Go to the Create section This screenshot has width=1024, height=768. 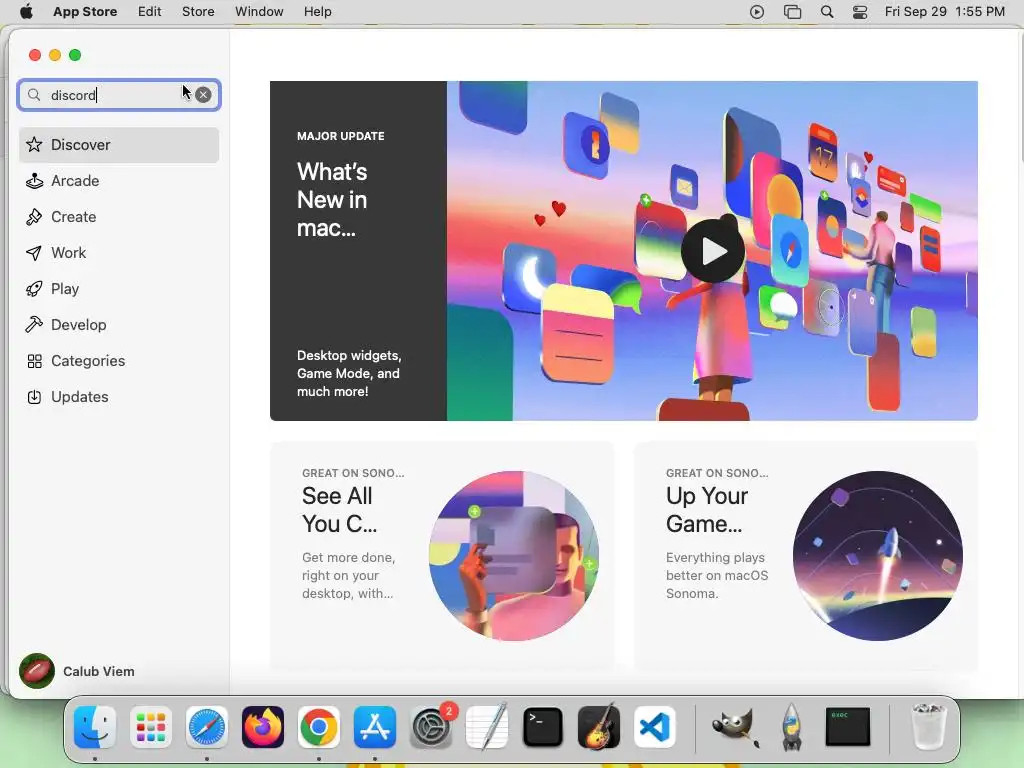tap(119, 217)
